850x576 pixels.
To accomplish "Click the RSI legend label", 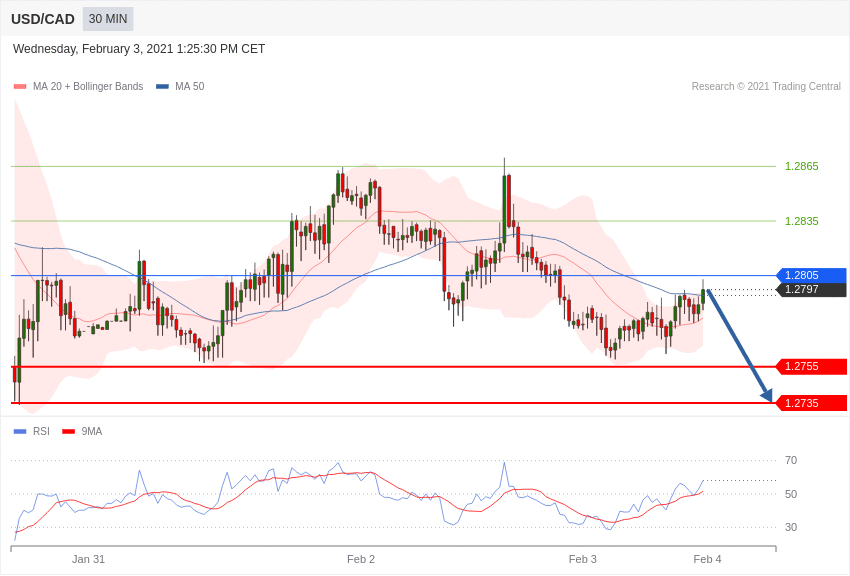I will tap(41, 431).
